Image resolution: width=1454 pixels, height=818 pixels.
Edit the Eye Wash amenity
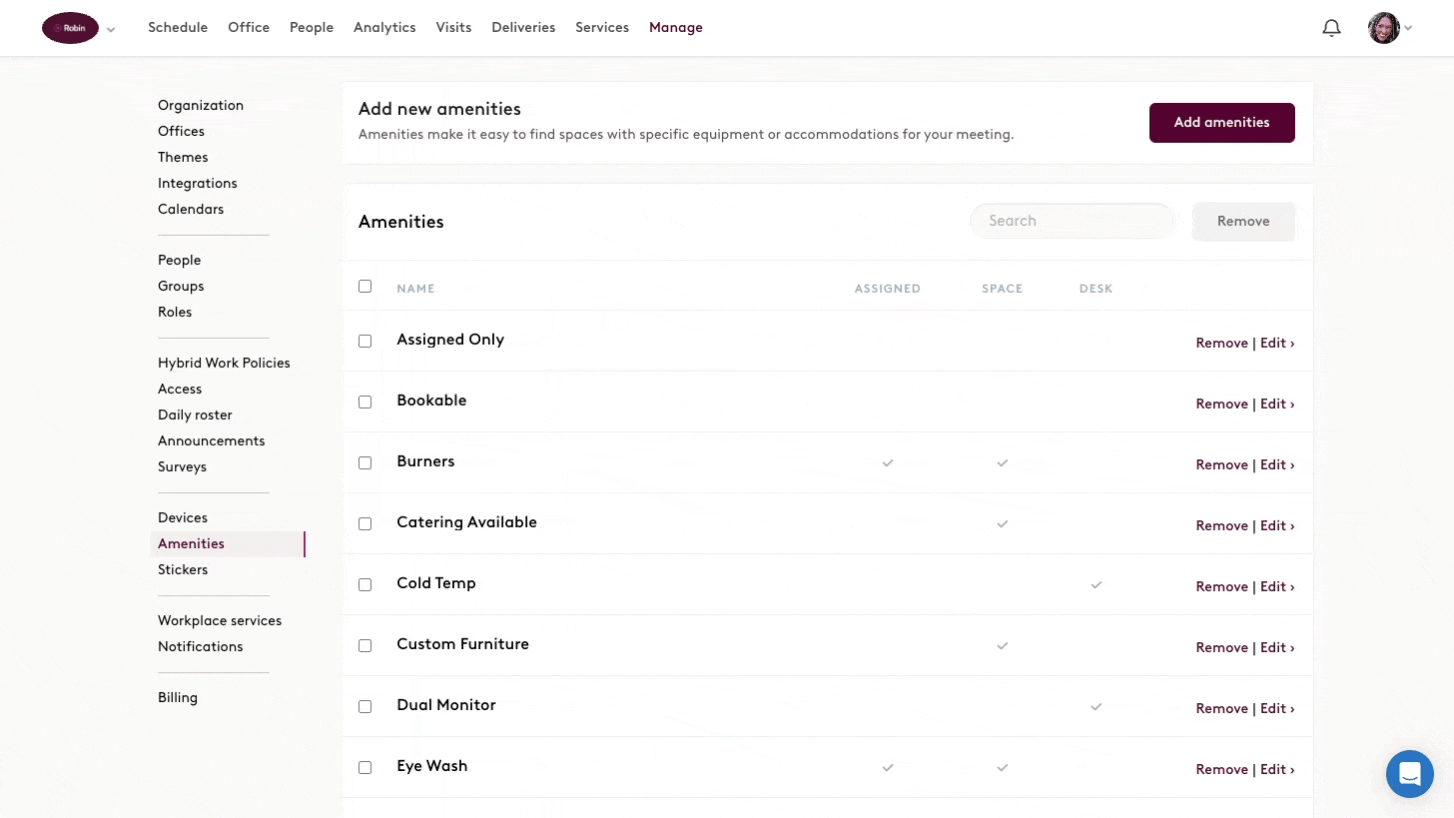point(1277,770)
